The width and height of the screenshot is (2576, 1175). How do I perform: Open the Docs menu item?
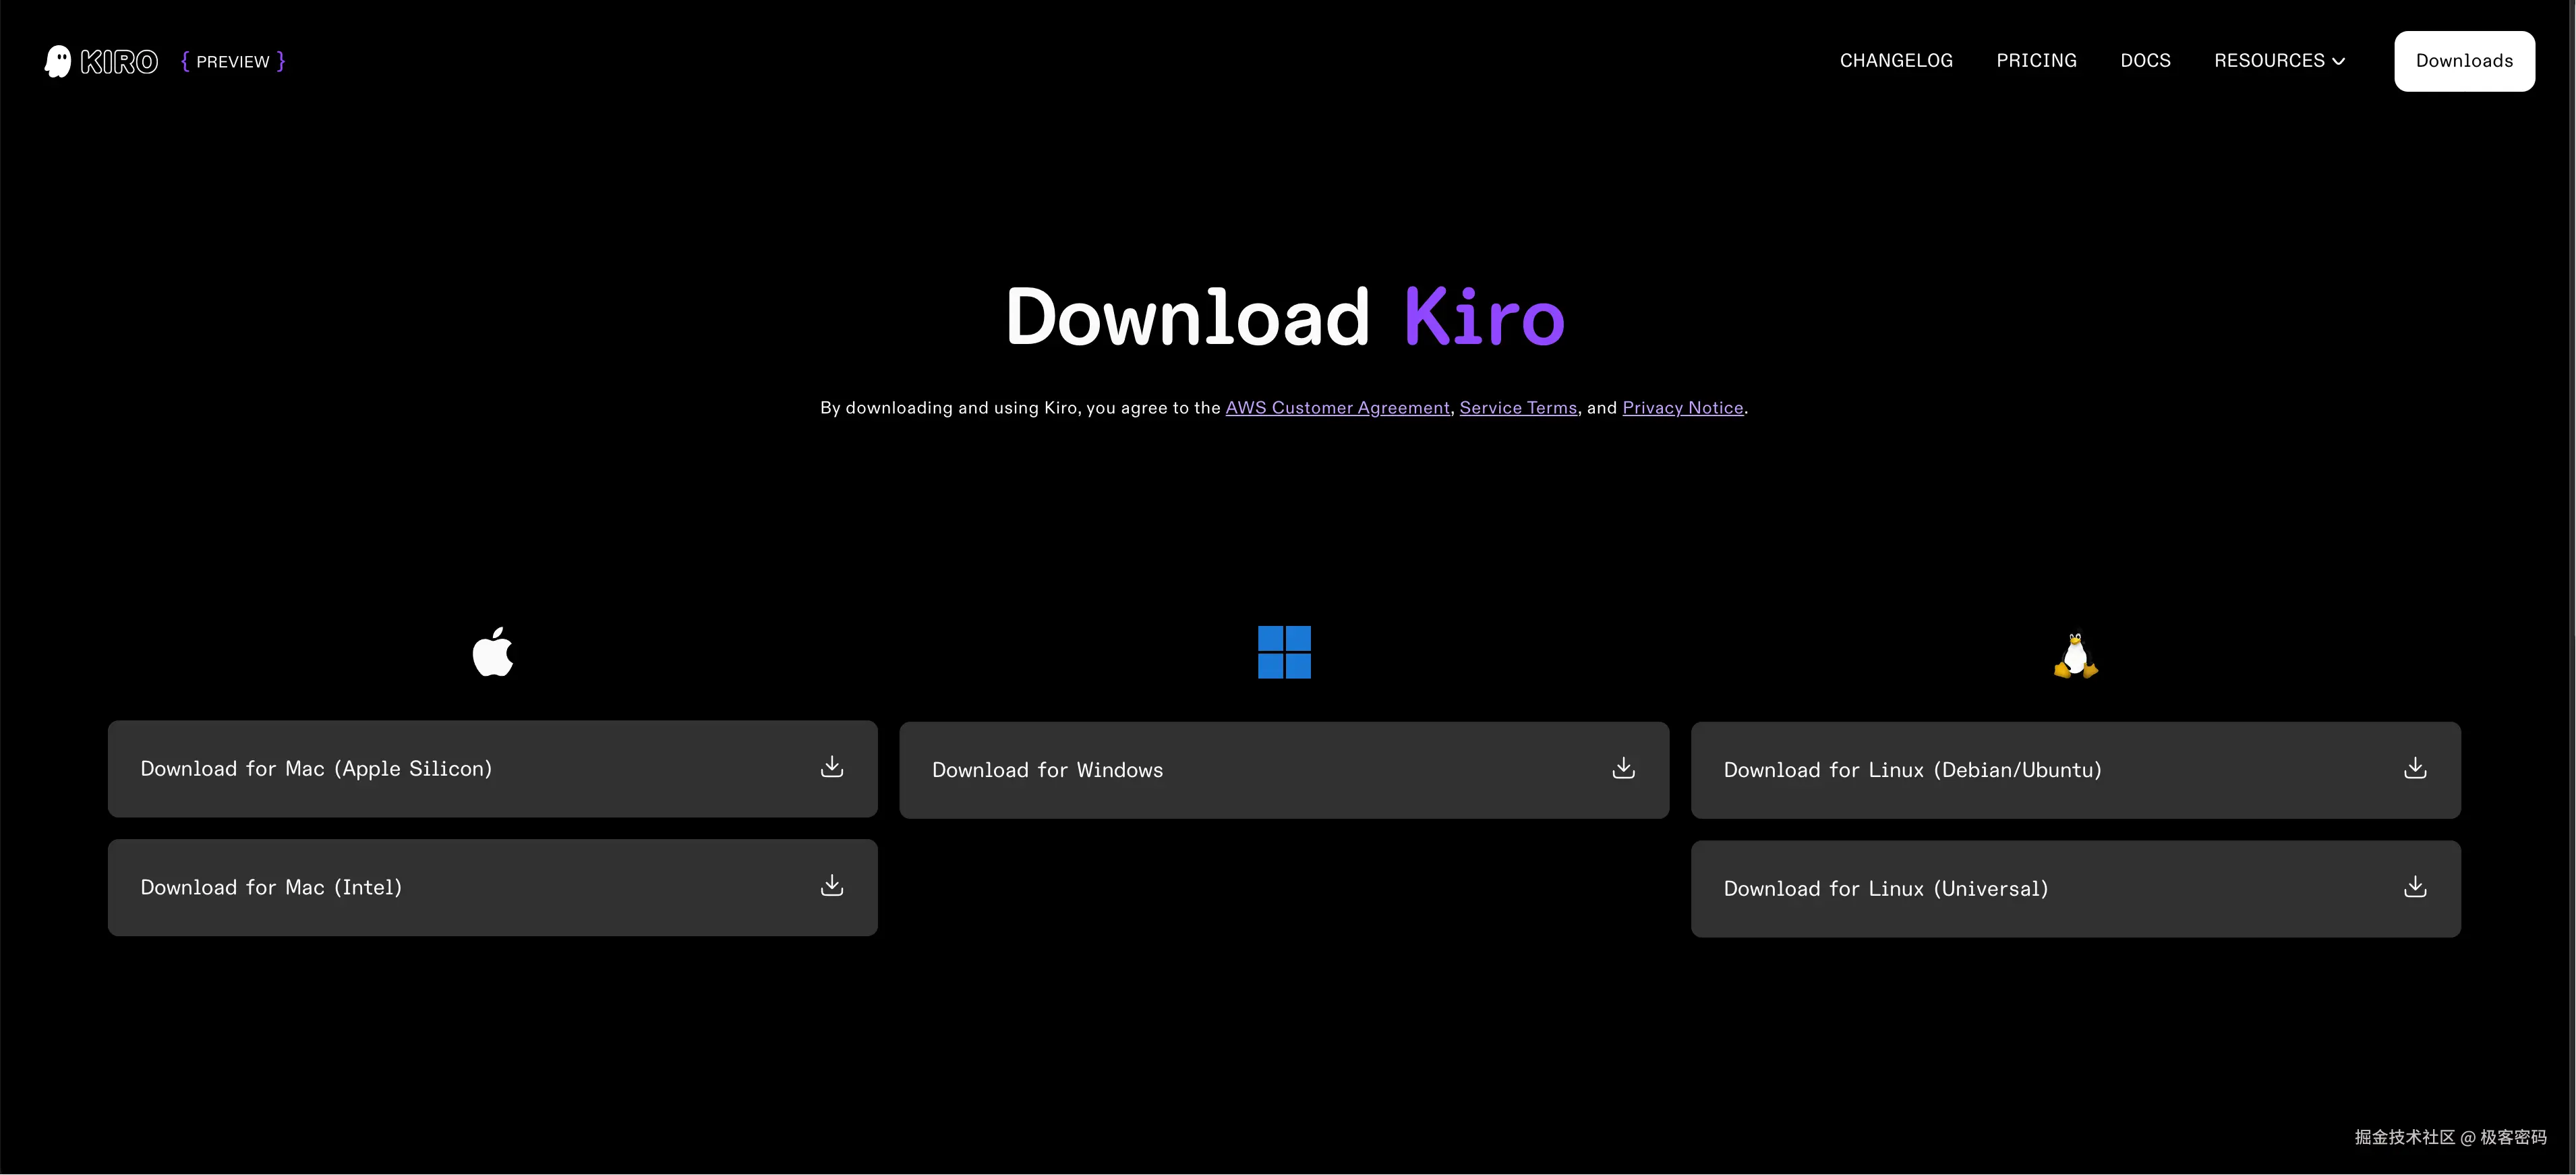click(2145, 61)
